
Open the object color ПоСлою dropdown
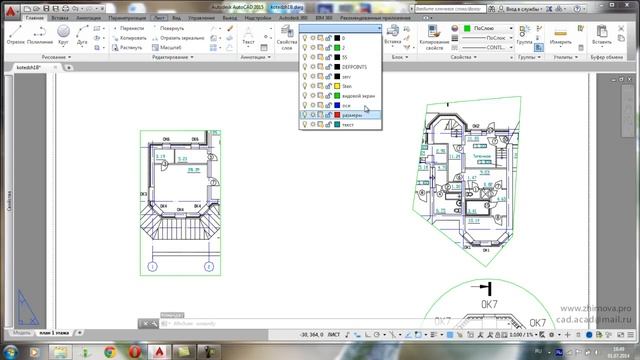[488, 28]
